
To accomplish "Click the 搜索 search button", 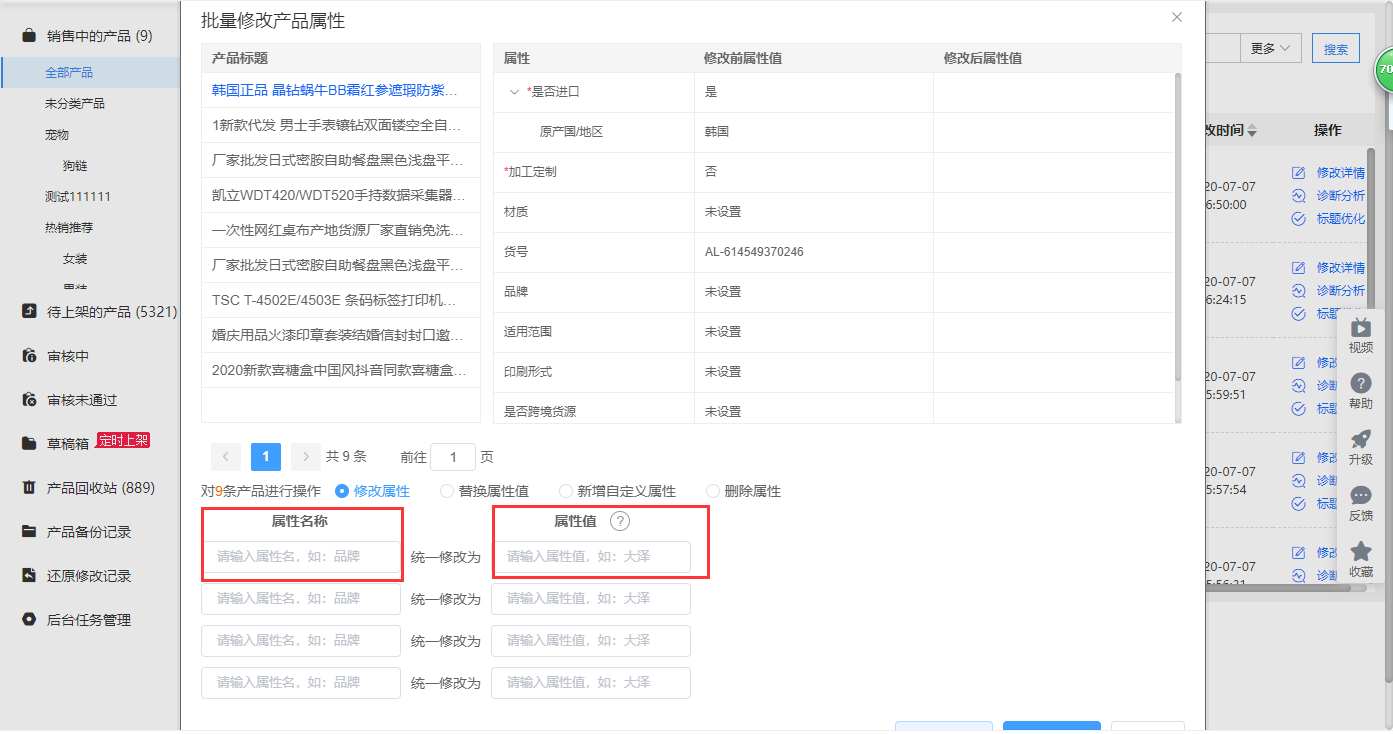I will pyautogui.click(x=1336, y=48).
